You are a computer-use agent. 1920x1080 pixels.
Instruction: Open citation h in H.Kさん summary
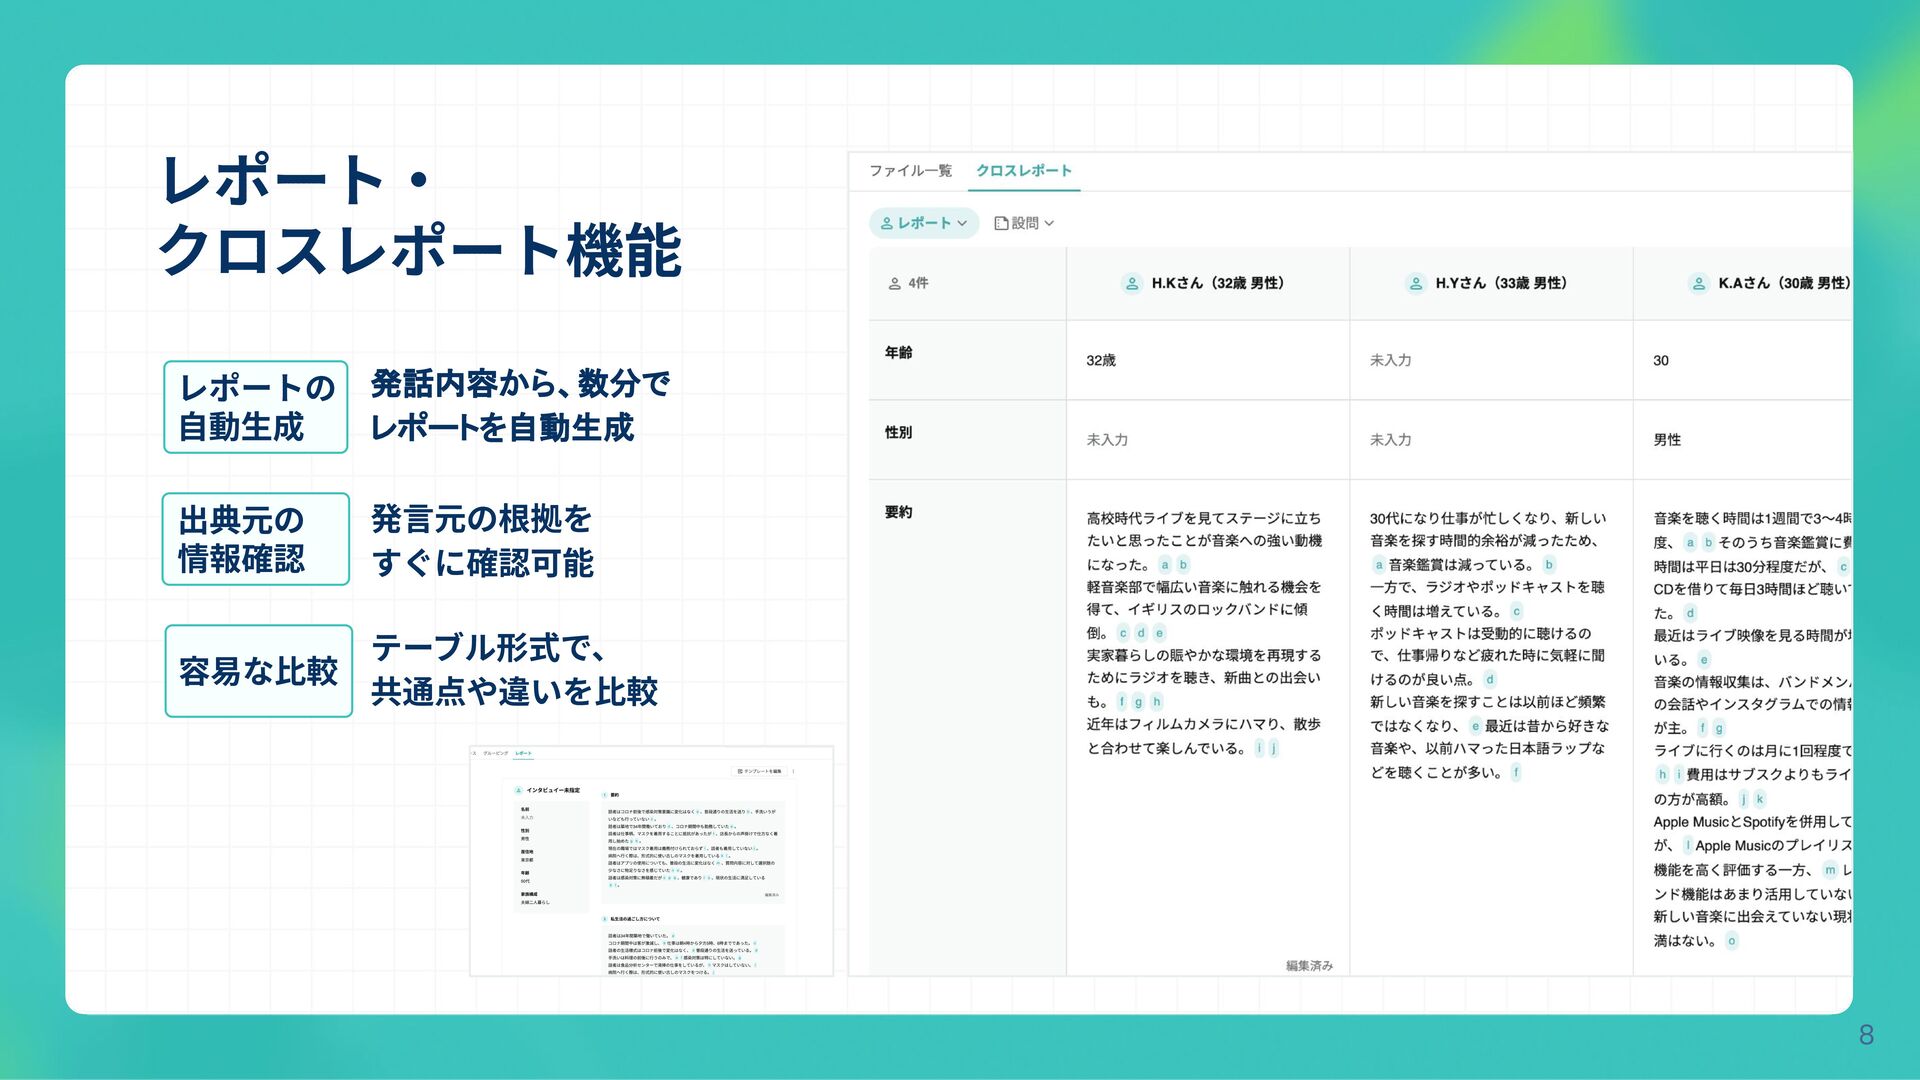pos(1156,702)
